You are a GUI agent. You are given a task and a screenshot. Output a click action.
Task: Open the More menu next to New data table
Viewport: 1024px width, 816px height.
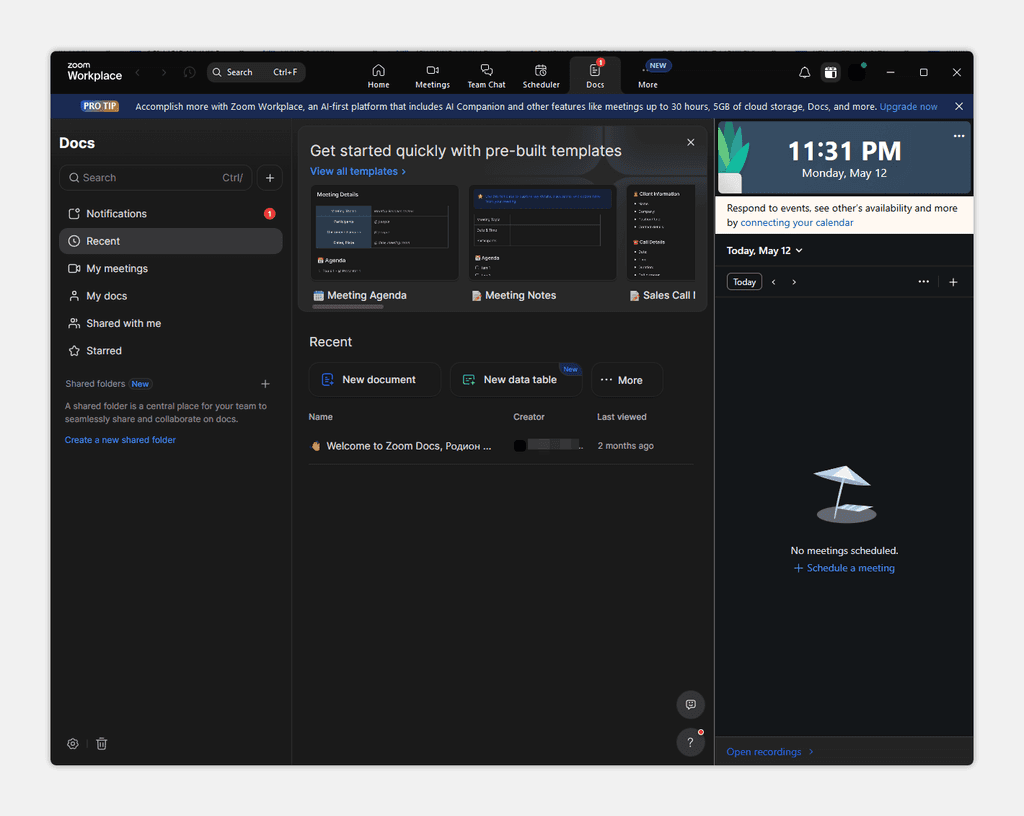point(626,379)
